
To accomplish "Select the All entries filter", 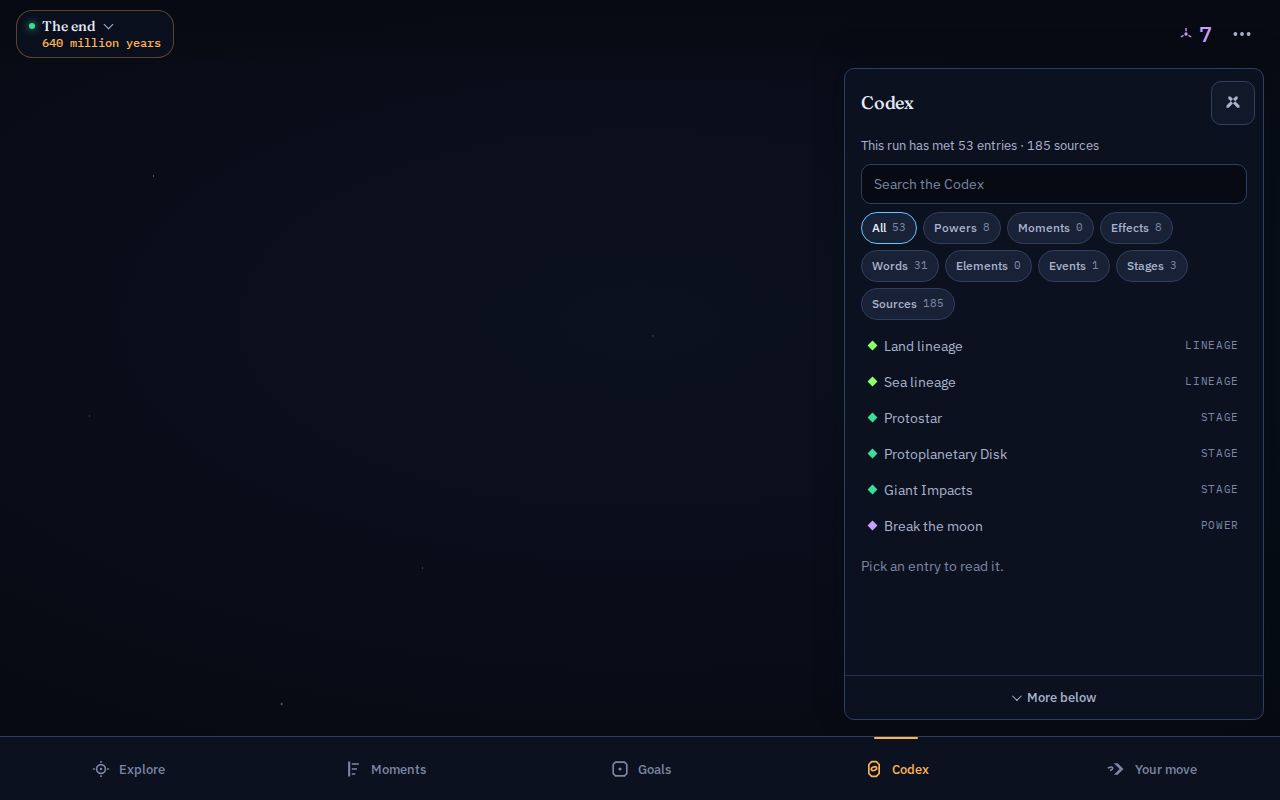I will 889,228.
